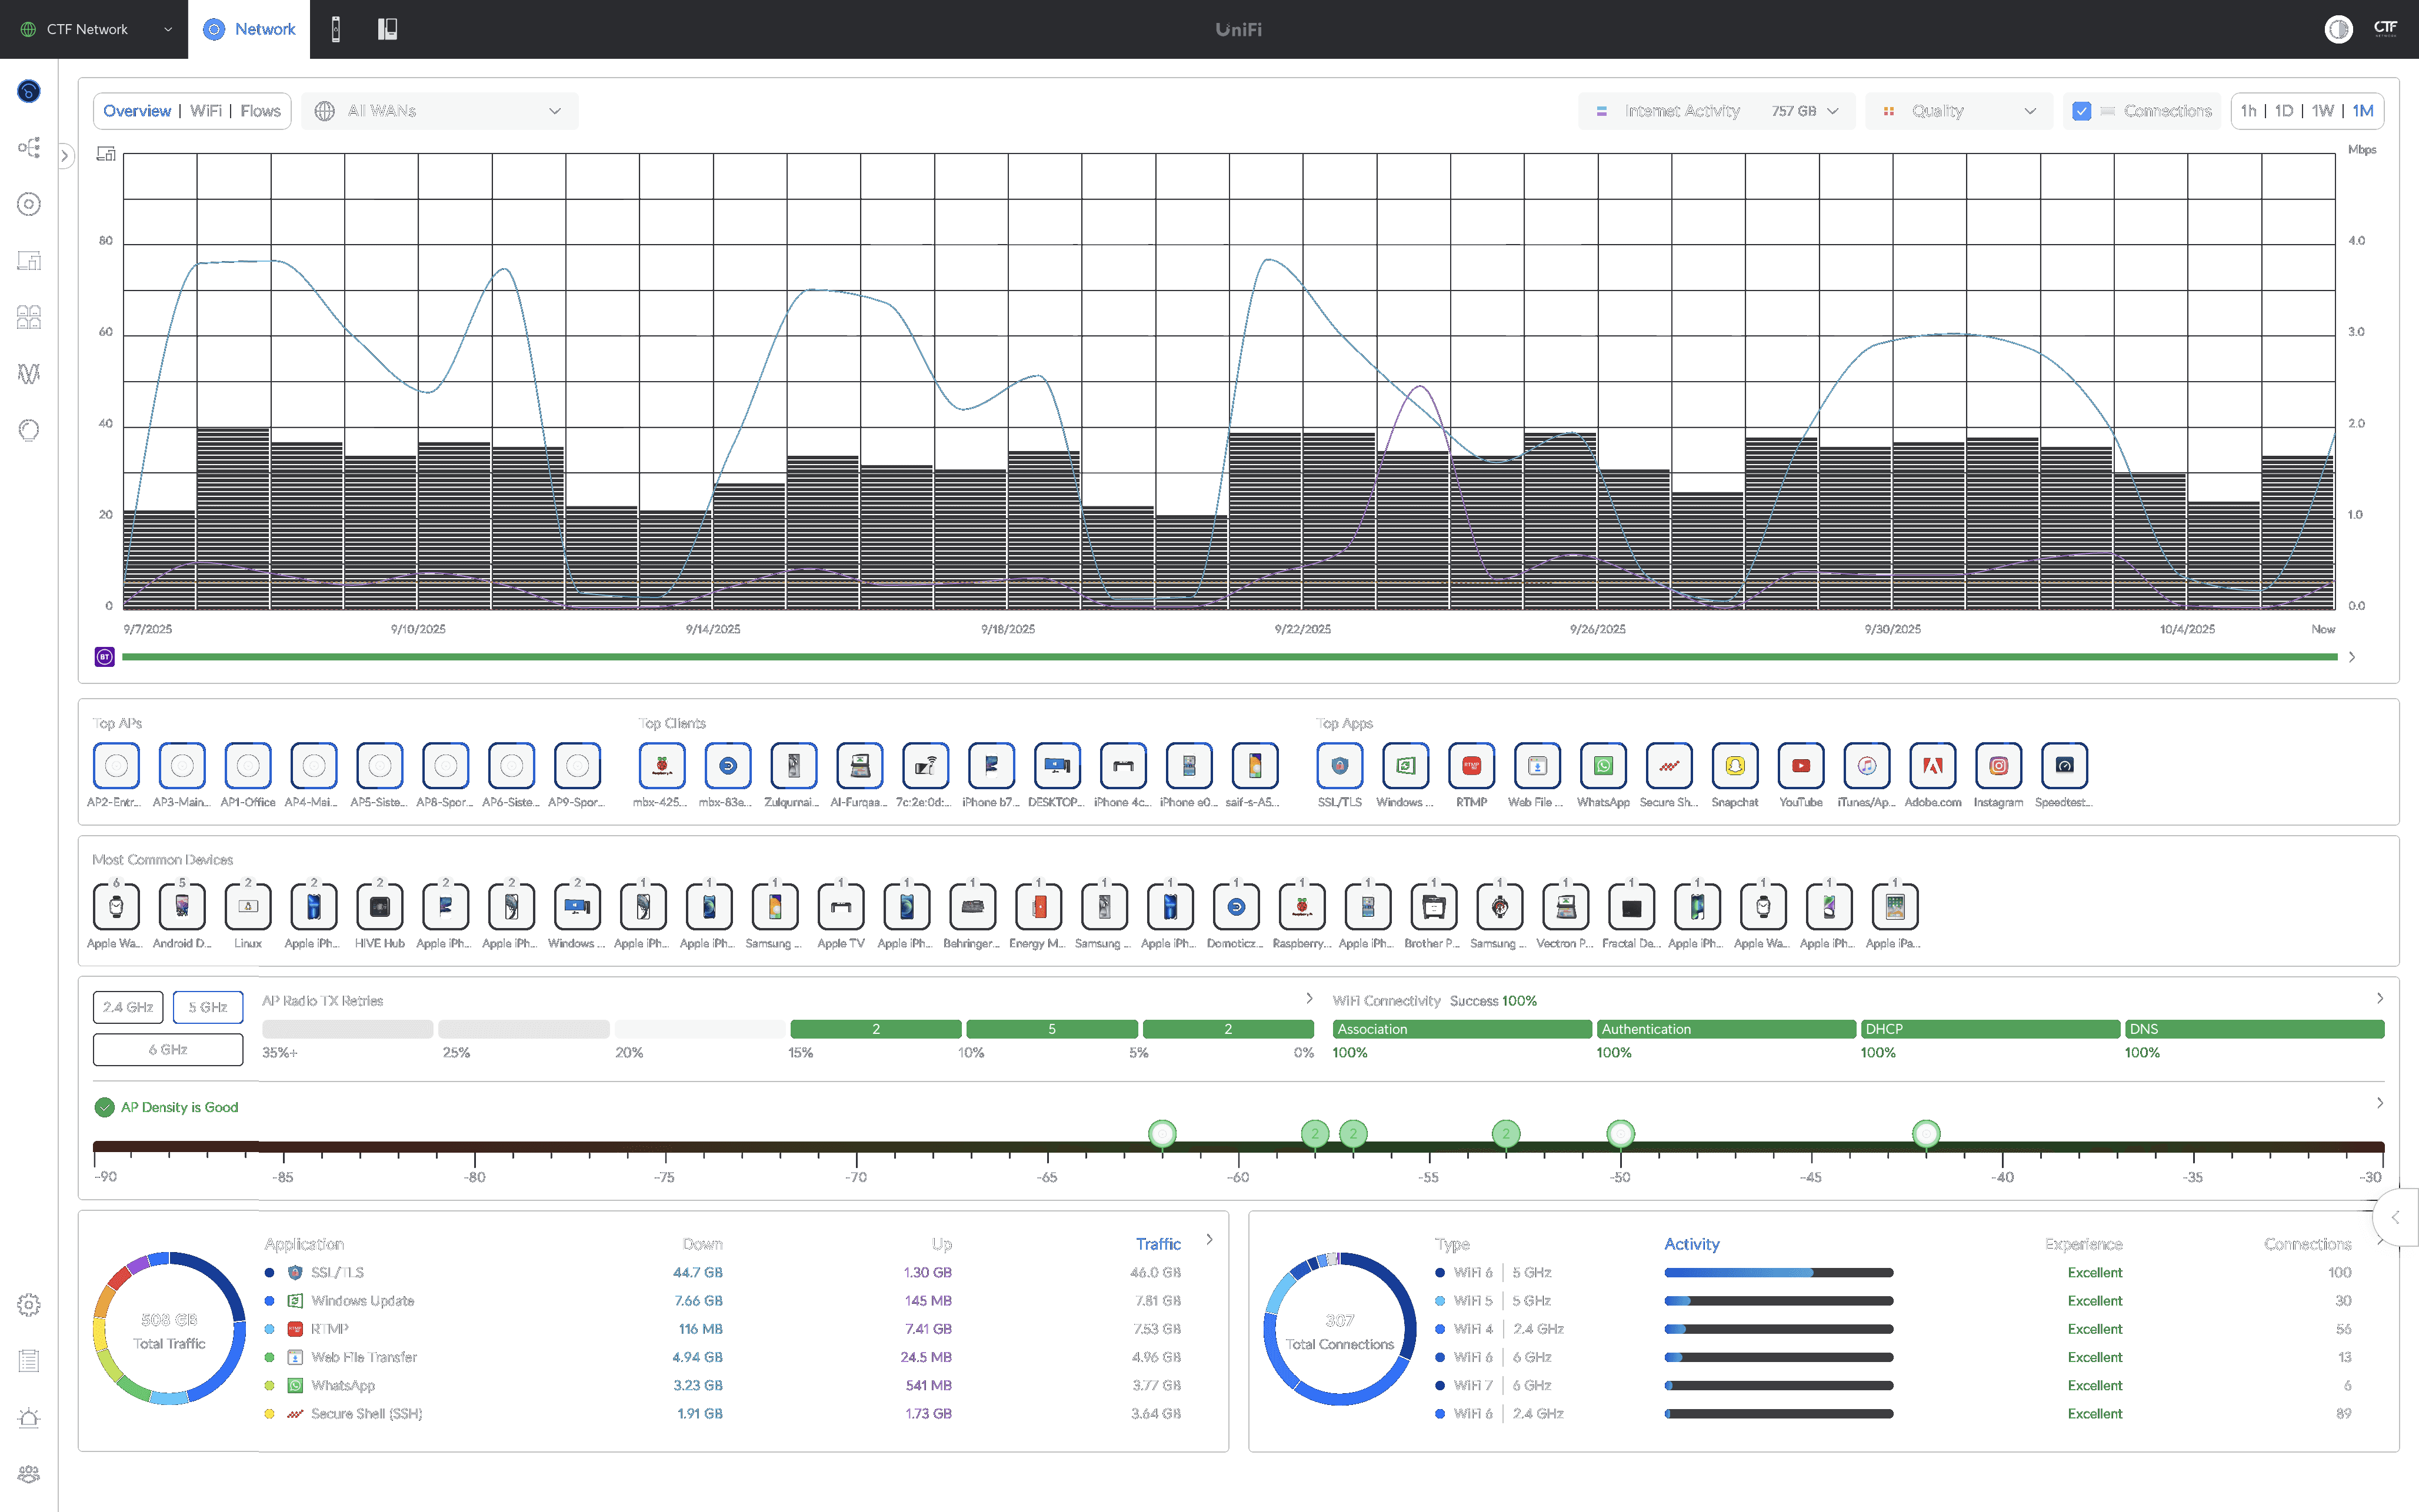
Task: Expand the Internet Activity dropdown
Action: point(1716,111)
